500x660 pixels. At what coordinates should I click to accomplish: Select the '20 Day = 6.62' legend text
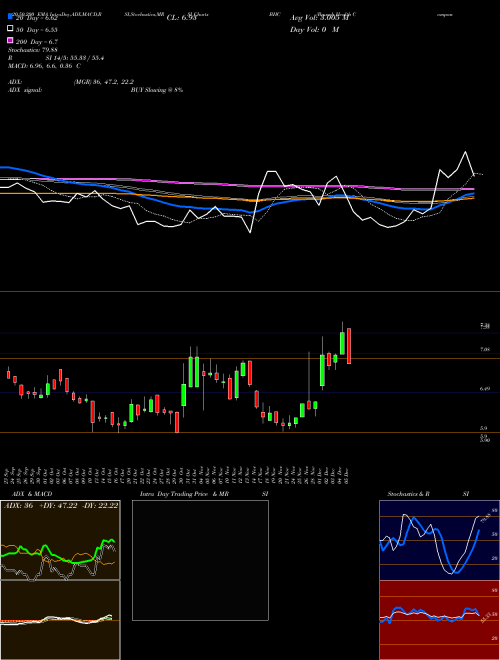click(37, 18)
